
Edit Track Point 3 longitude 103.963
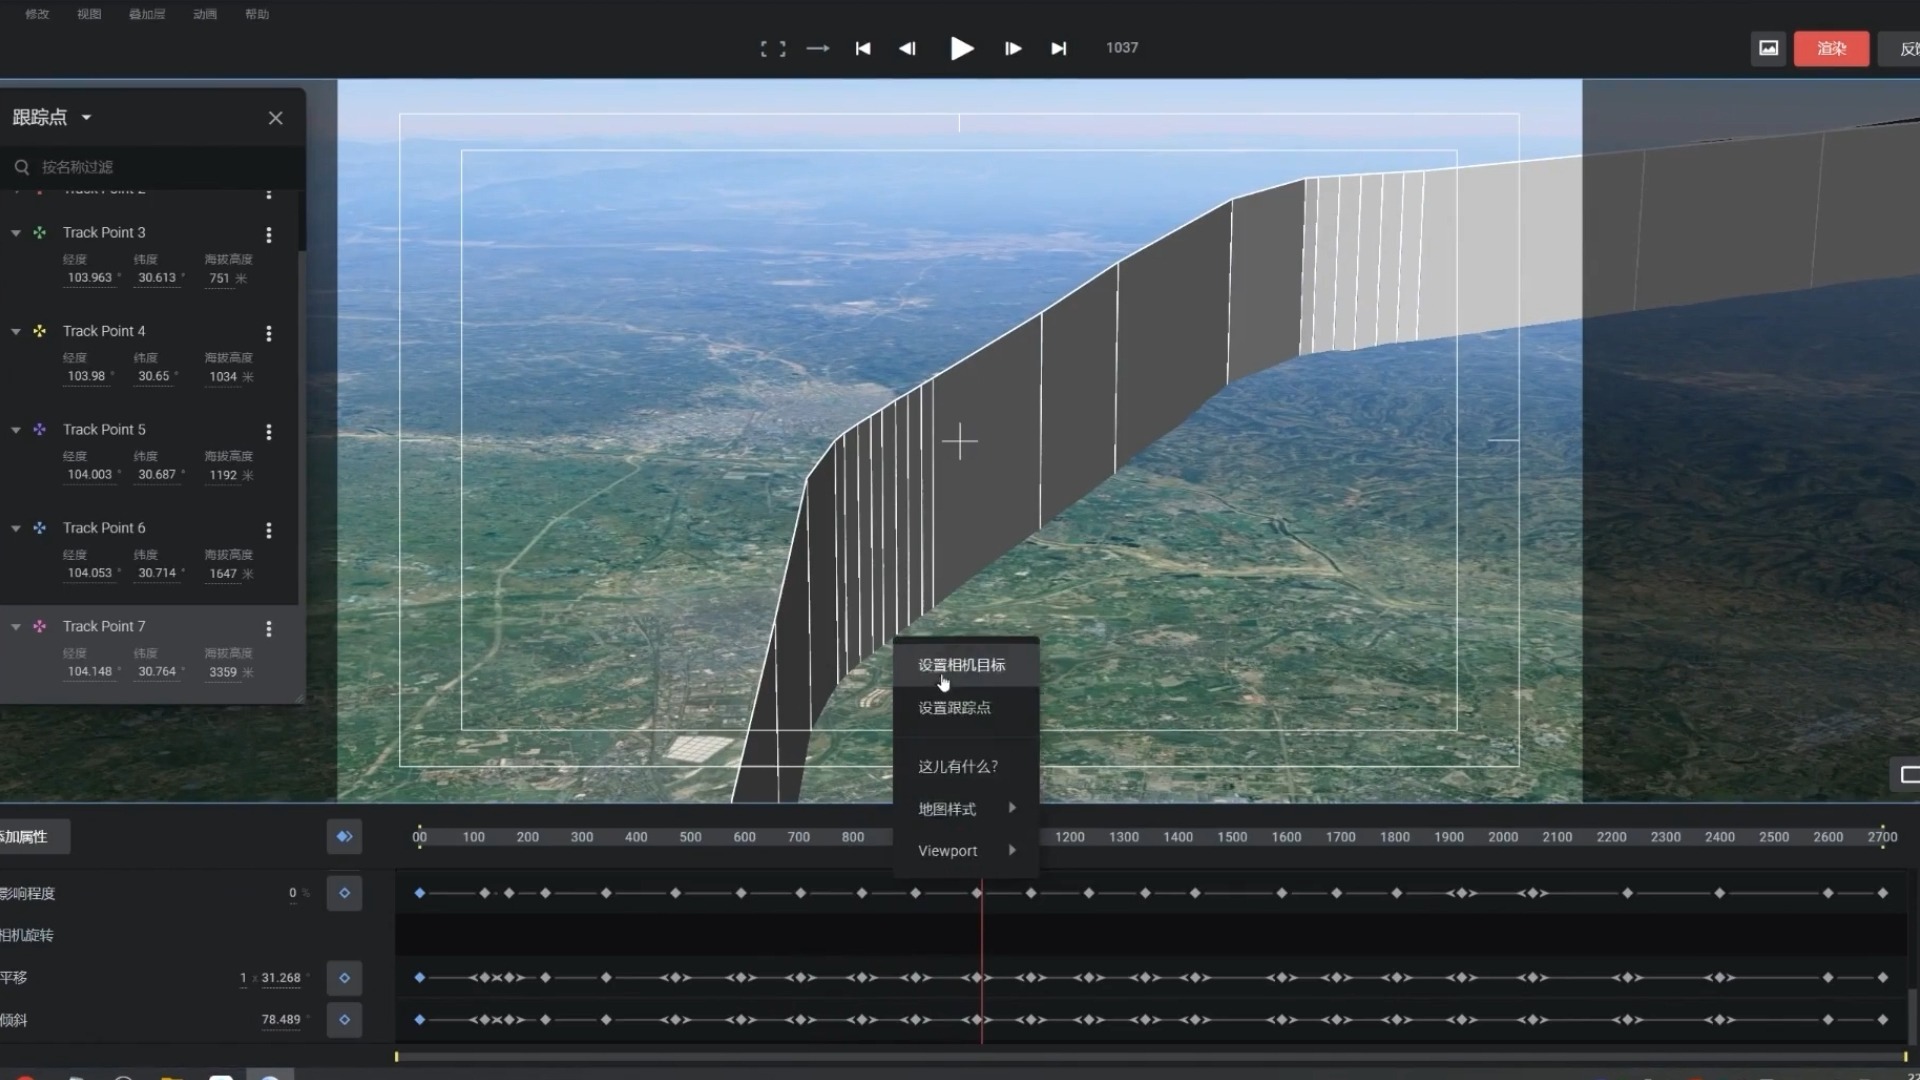tap(90, 278)
